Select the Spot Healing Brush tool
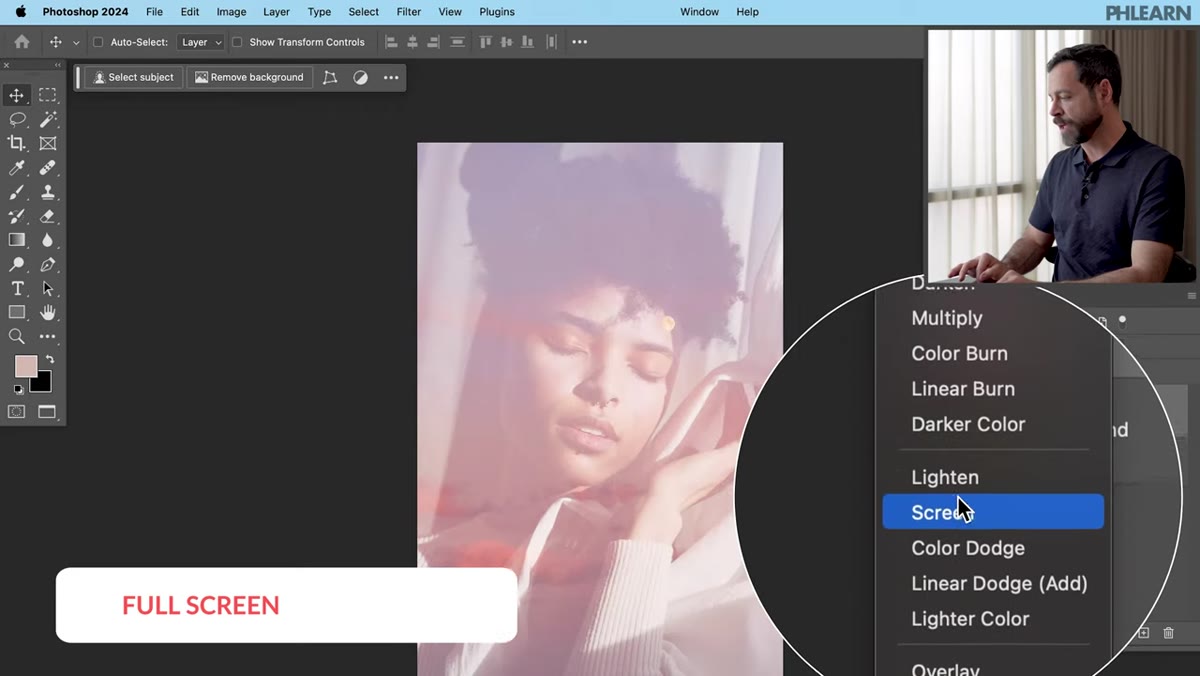 tap(47, 168)
